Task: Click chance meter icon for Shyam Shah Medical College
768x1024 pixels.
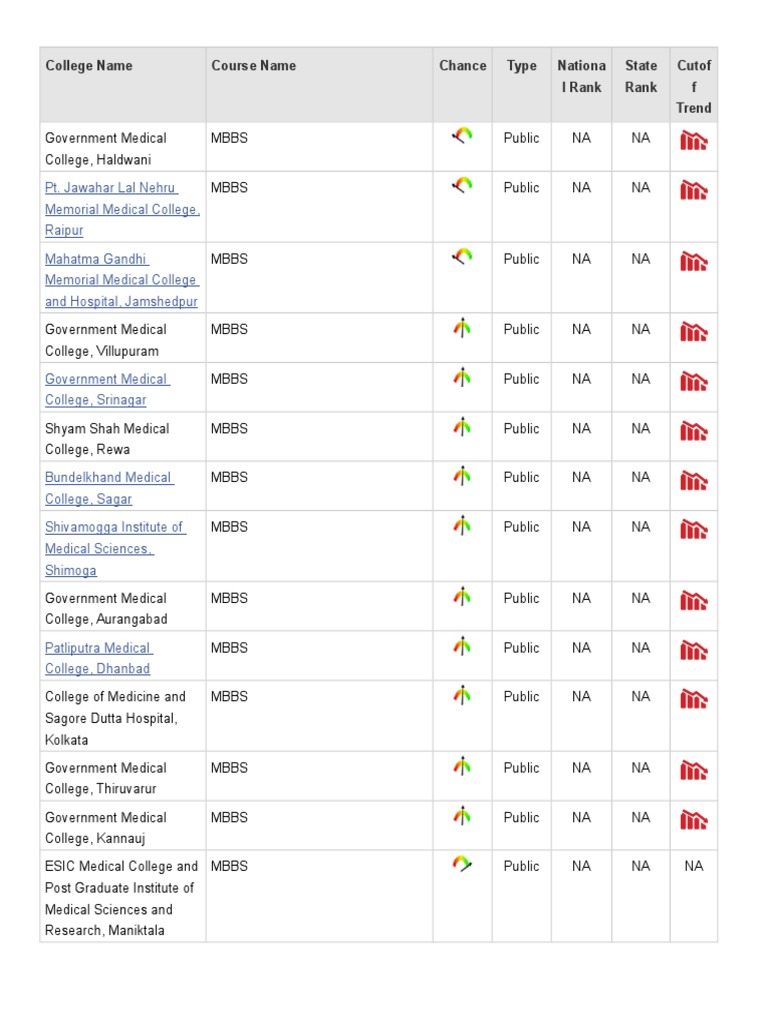Action: [x=462, y=427]
